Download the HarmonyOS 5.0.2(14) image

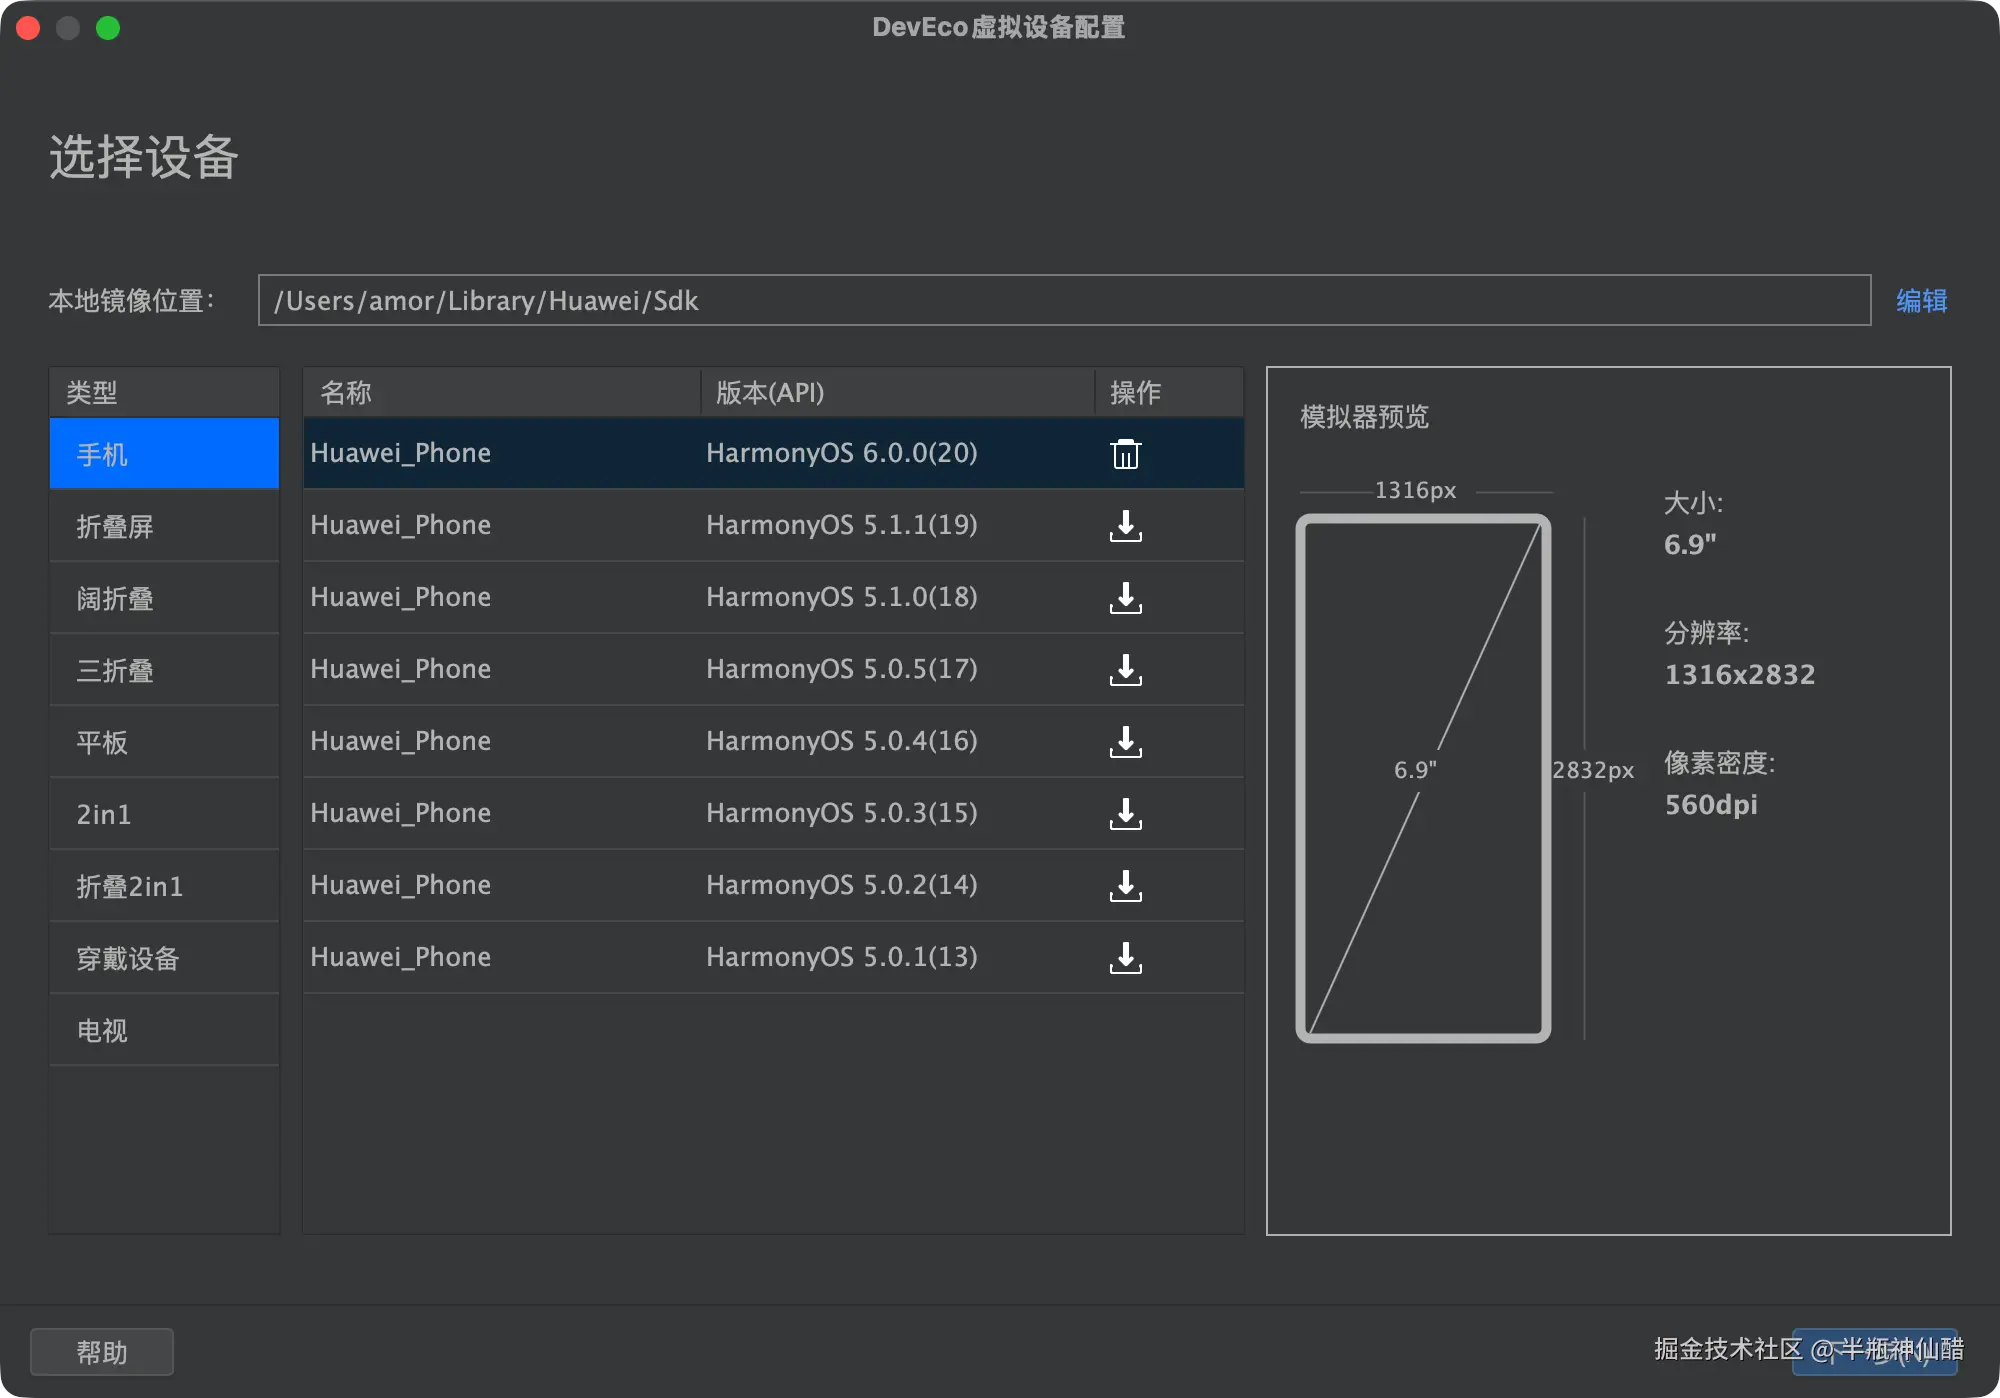(x=1125, y=886)
